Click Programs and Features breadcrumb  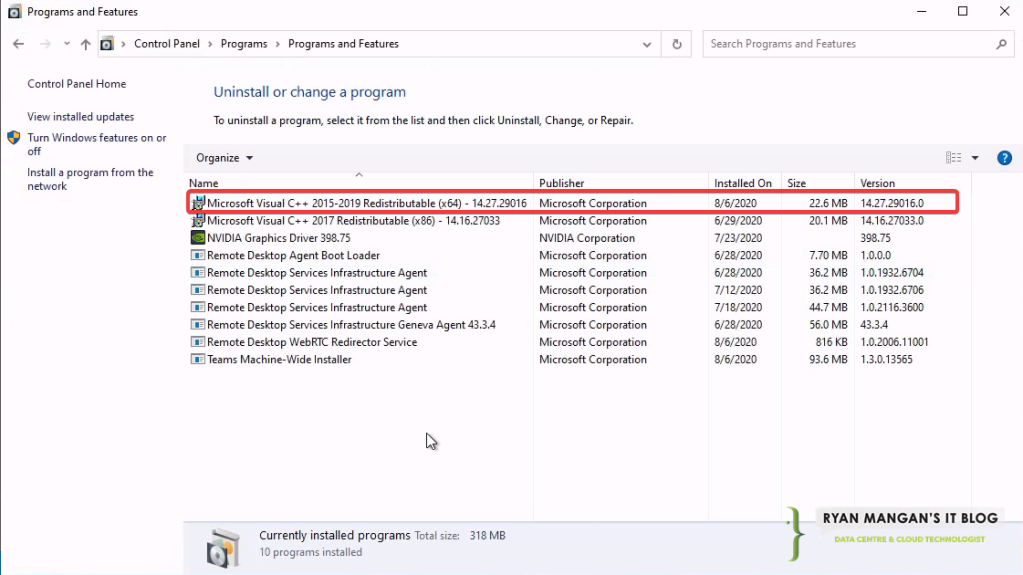point(343,44)
